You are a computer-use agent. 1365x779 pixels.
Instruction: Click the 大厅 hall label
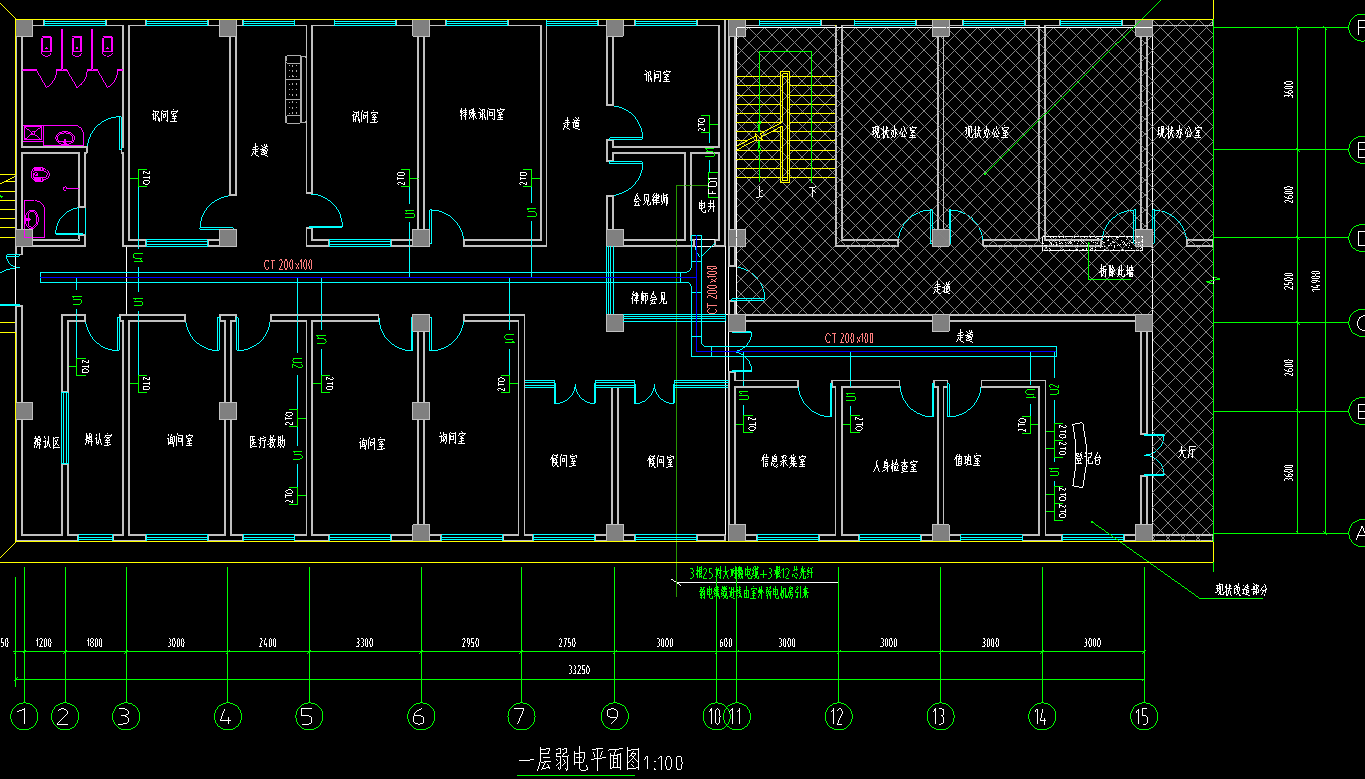pos(1187,452)
